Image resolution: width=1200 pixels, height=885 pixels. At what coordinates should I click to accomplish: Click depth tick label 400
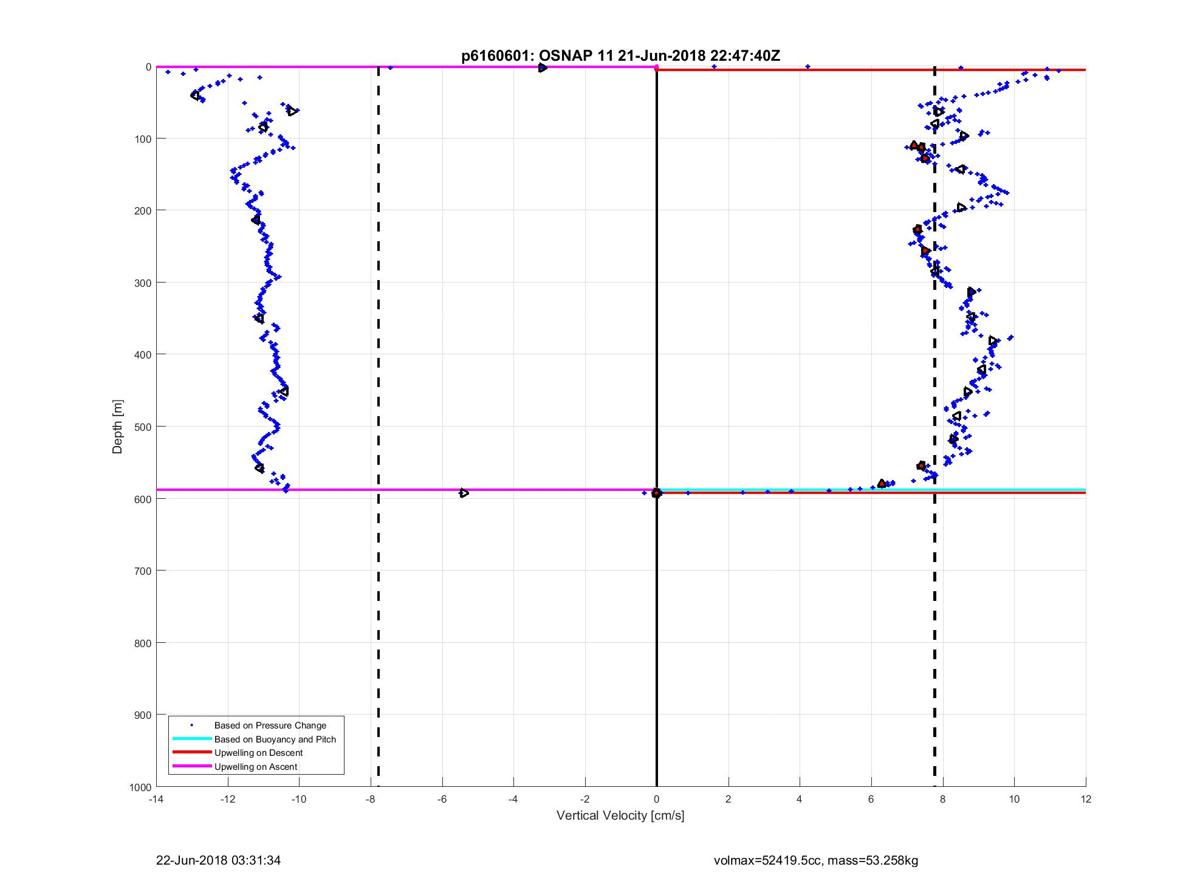coord(143,355)
